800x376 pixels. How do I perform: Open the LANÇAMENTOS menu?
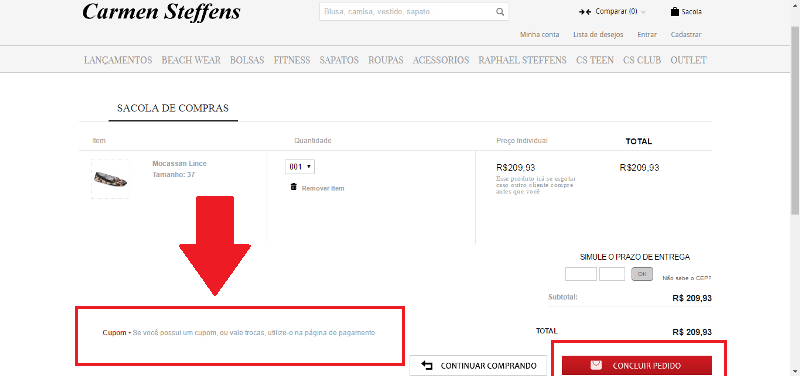118,60
